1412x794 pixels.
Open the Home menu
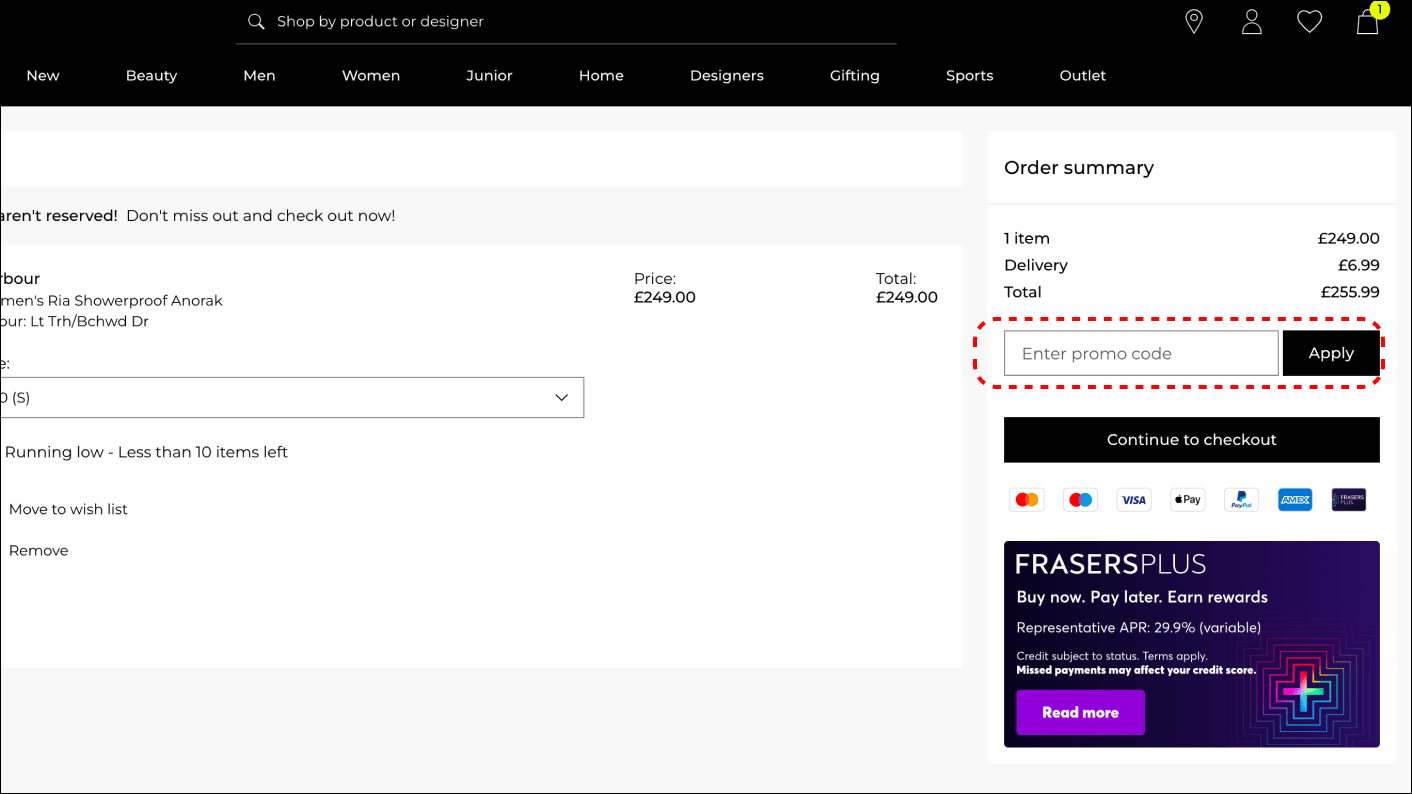pos(601,75)
